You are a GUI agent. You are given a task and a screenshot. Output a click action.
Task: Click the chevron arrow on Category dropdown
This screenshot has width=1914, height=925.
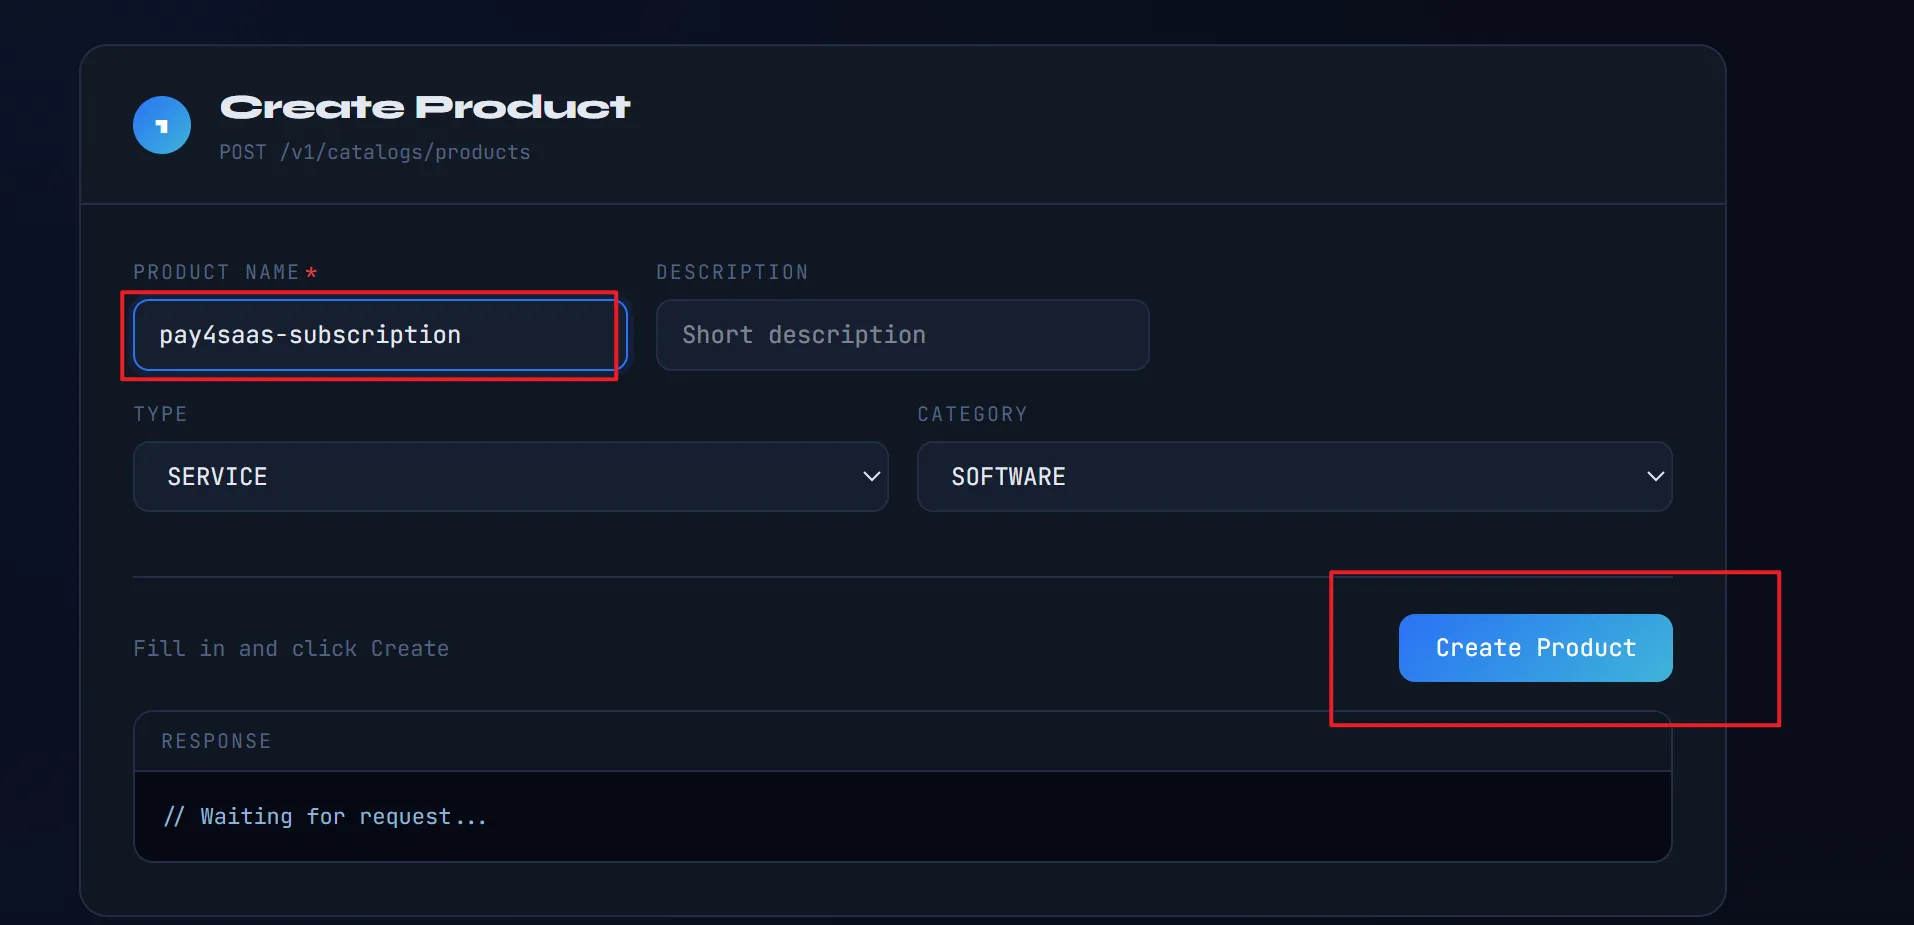tap(1655, 477)
